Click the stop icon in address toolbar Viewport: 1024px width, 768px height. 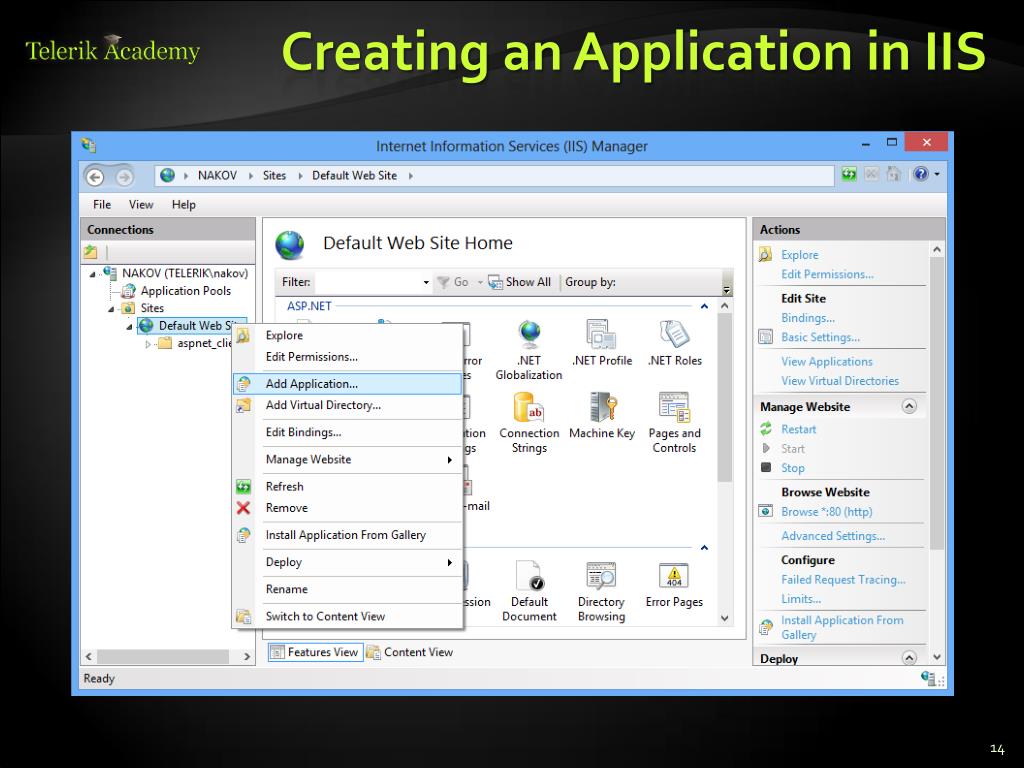click(871, 174)
